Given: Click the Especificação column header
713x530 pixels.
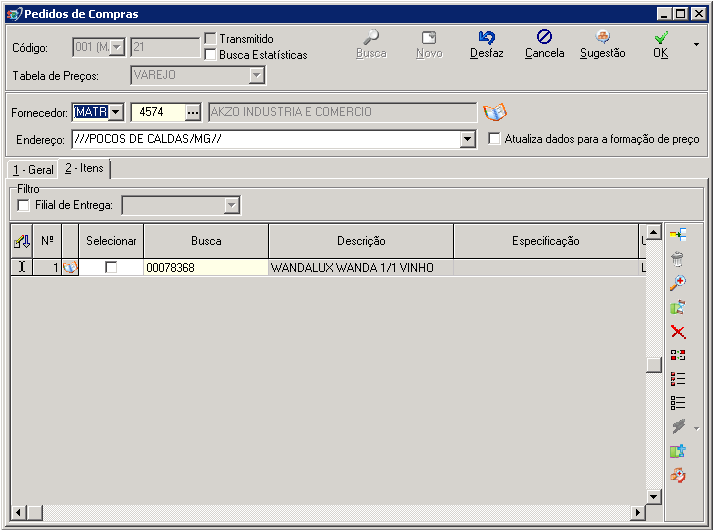Looking at the screenshot, I should coord(546,241).
